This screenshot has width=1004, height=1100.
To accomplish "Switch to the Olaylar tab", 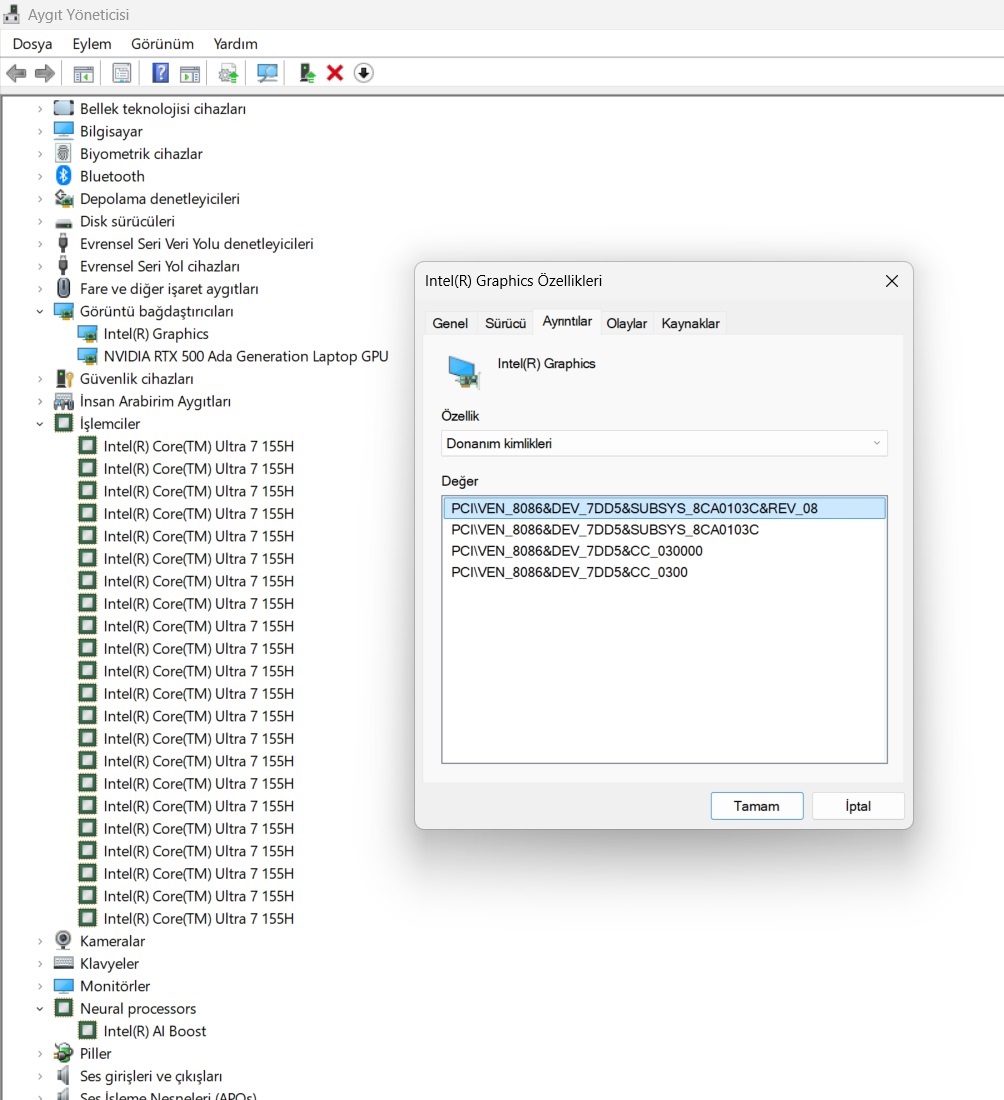I will (627, 323).
